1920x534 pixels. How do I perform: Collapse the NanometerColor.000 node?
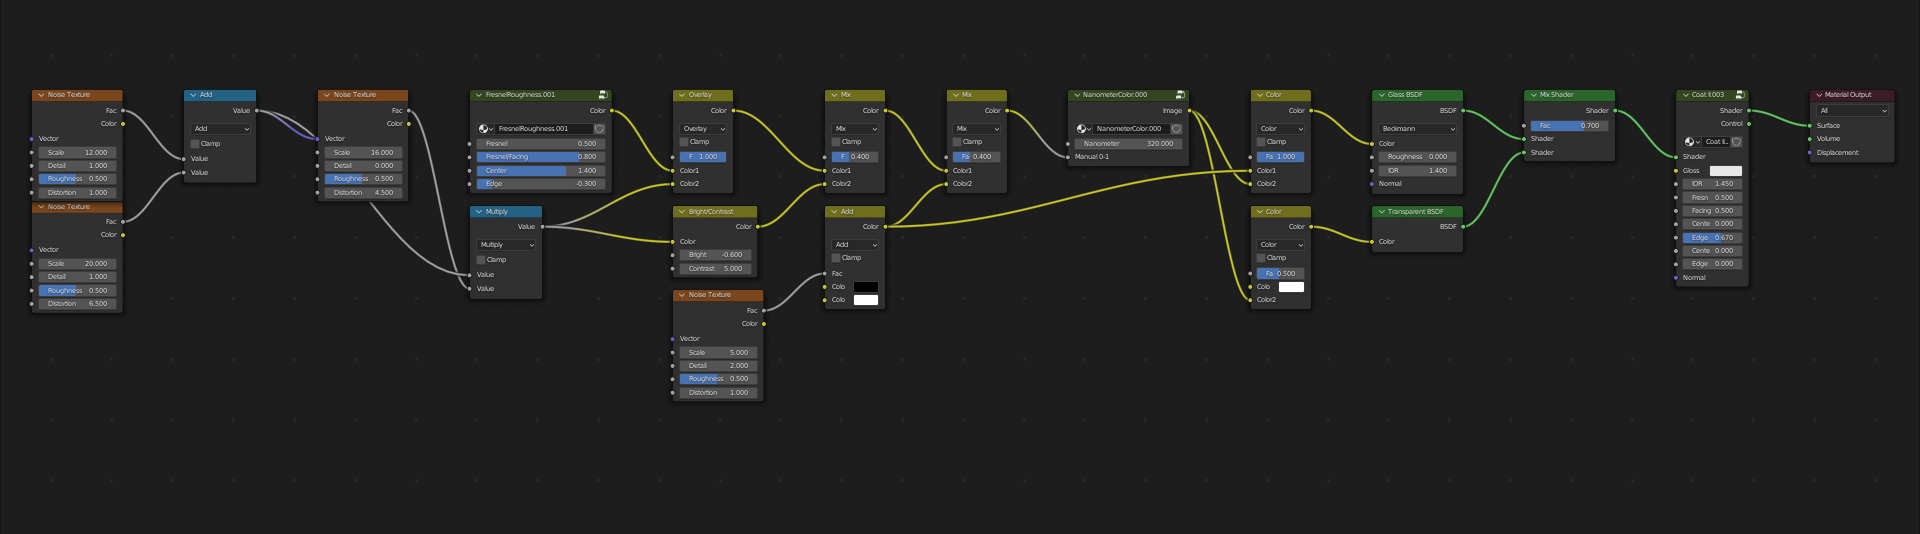(x=1076, y=95)
